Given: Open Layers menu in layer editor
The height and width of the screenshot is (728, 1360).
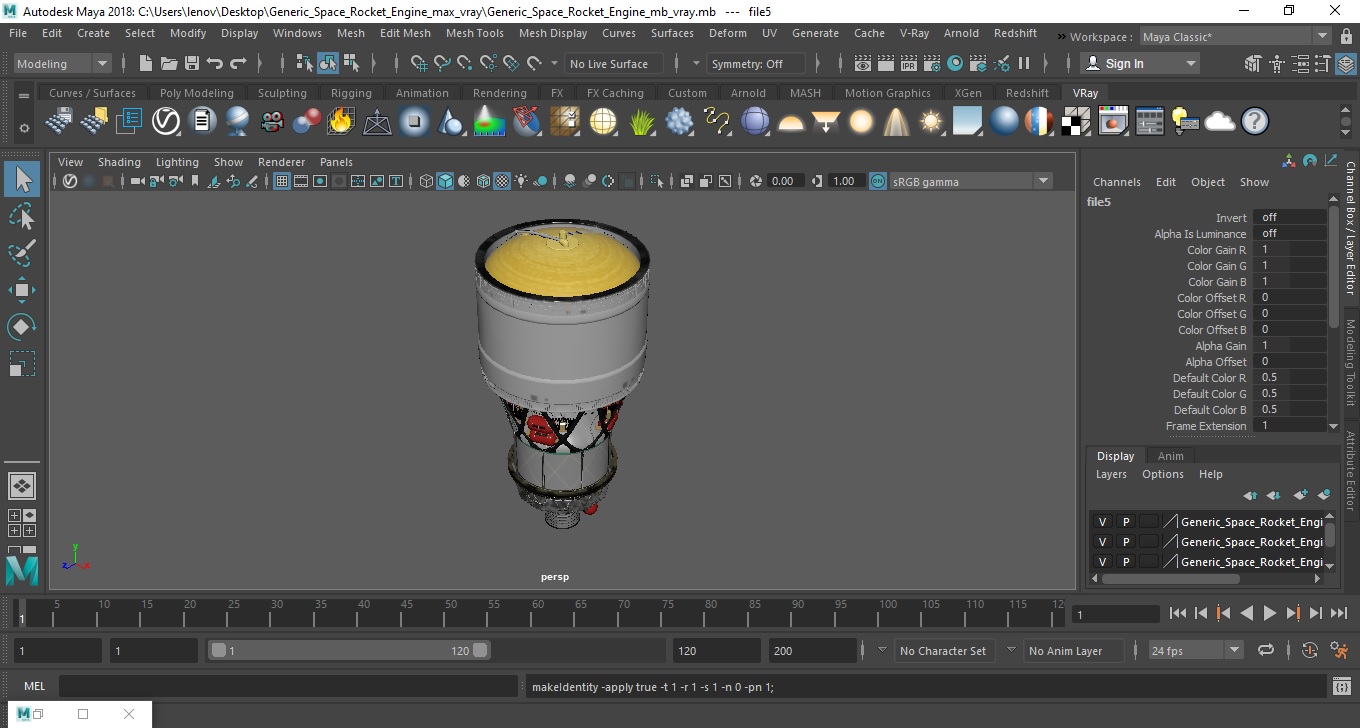Looking at the screenshot, I should coord(1111,474).
